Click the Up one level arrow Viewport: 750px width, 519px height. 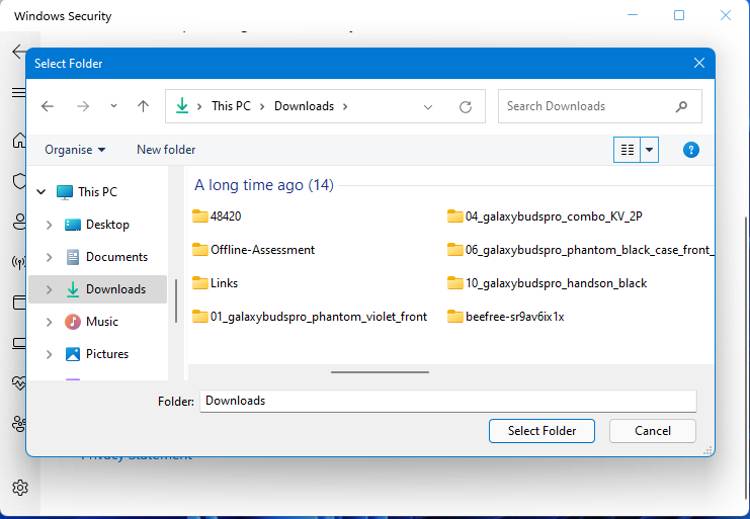pyautogui.click(x=143, y=106)
